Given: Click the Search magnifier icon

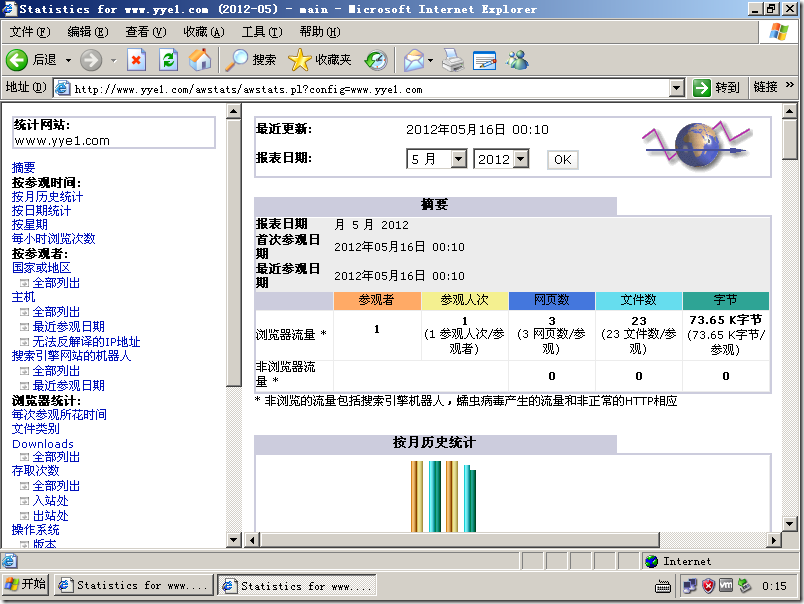Looking at the screenshot, I should pyautogui.click(x=236, y=61).
